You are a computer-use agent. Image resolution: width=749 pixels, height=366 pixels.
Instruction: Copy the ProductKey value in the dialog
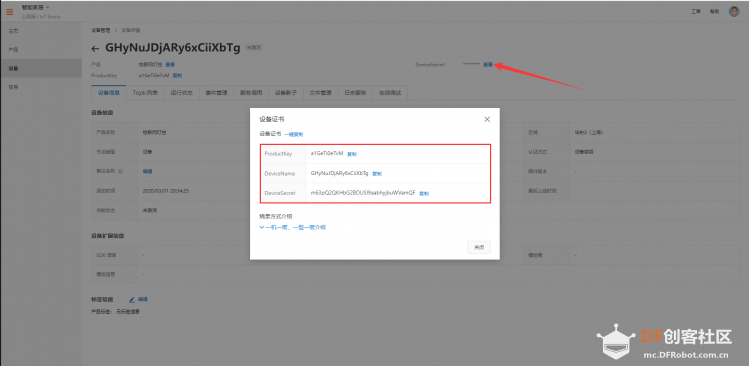[352, 154]
